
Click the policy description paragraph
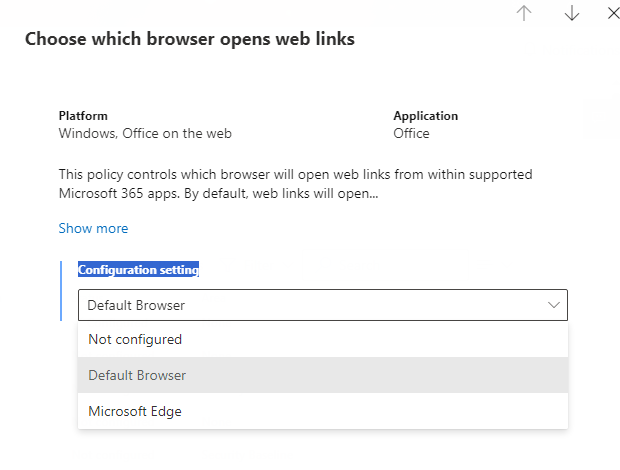295,183
